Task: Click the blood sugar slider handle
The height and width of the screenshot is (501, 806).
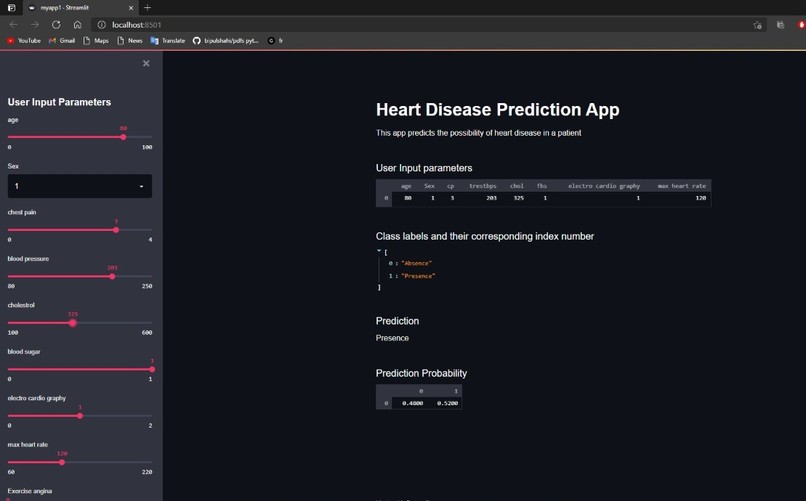Action: pyautogui.click(x=152, y=369)
